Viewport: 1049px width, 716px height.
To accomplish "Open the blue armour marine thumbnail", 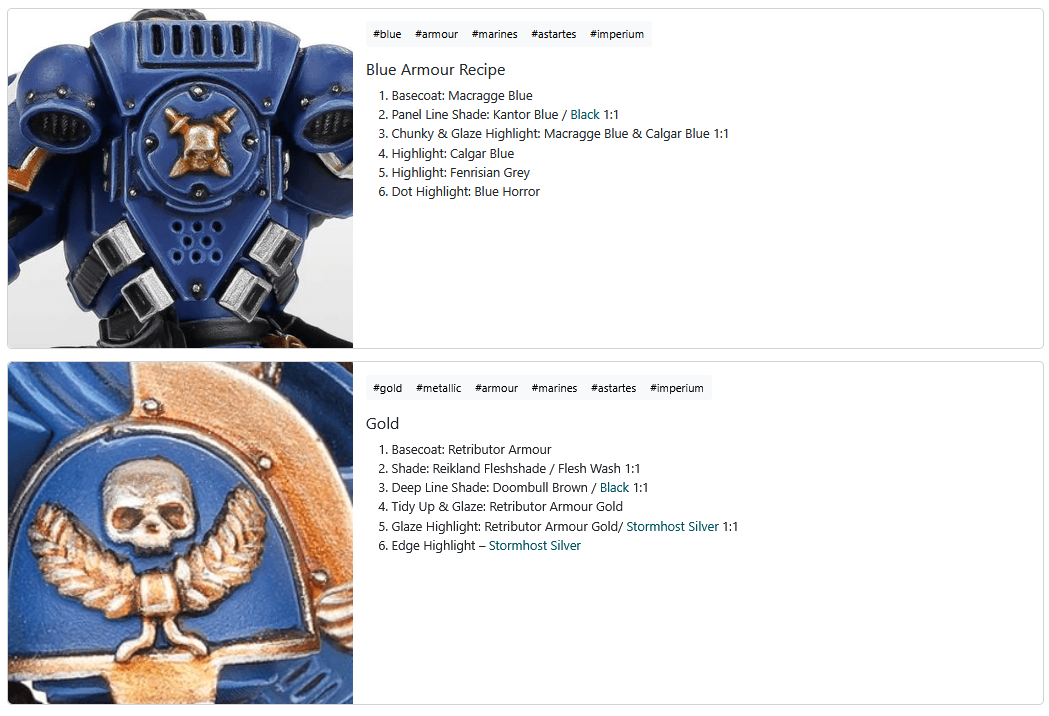I will [x=180, y=179].
